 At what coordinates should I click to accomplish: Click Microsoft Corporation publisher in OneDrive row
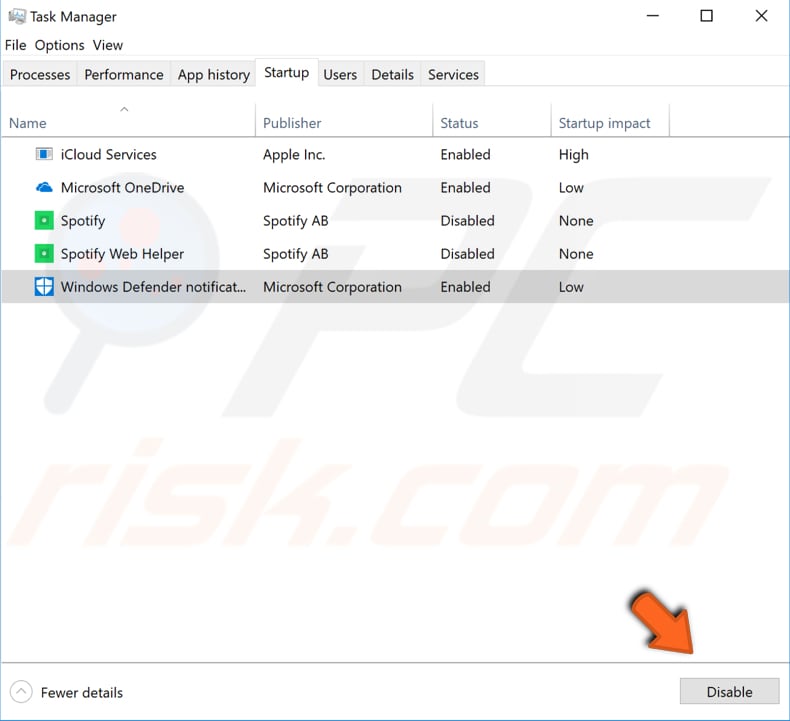pyautogui.click(x=332, y=188)
